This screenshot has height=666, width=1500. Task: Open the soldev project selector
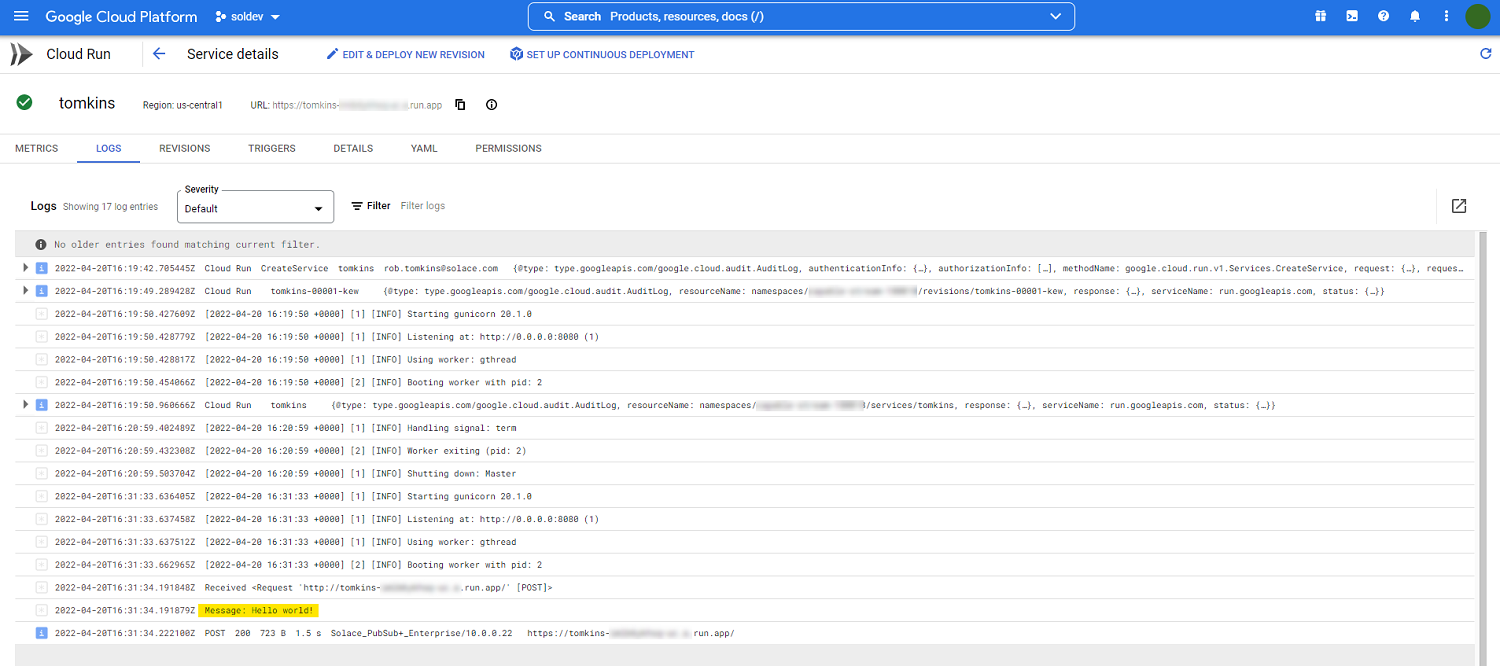click(247, 17)
